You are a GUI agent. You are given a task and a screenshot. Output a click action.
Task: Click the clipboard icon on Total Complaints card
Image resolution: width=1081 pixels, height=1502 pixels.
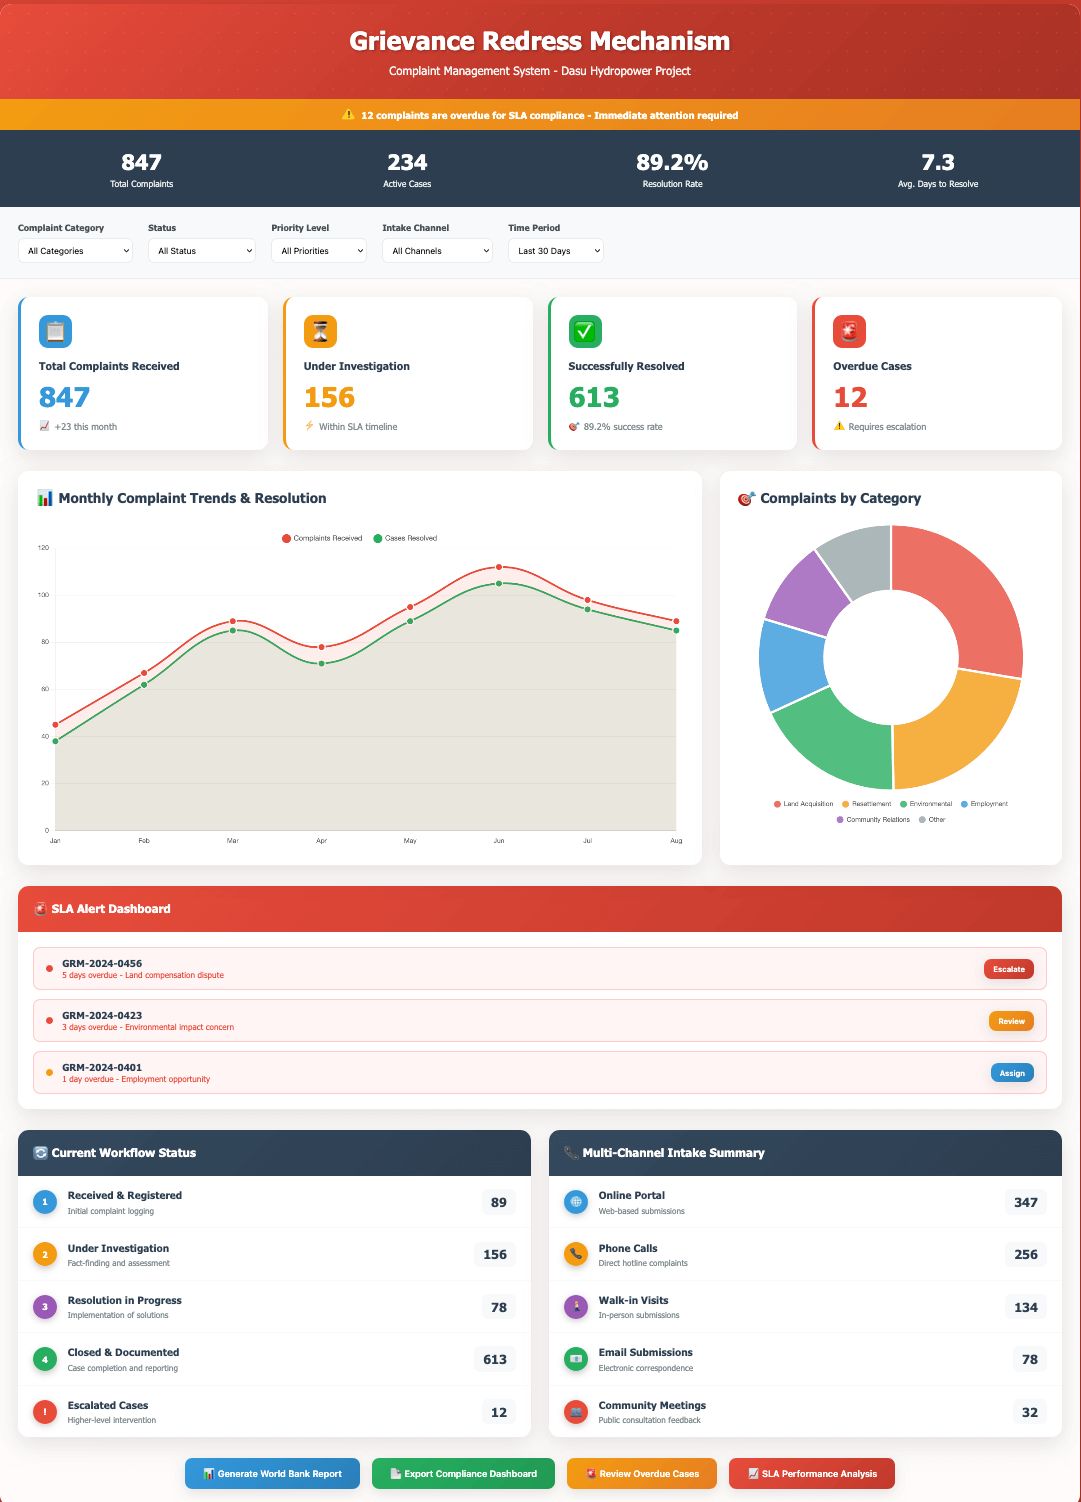pyautogui.click(x=55, y=331)
